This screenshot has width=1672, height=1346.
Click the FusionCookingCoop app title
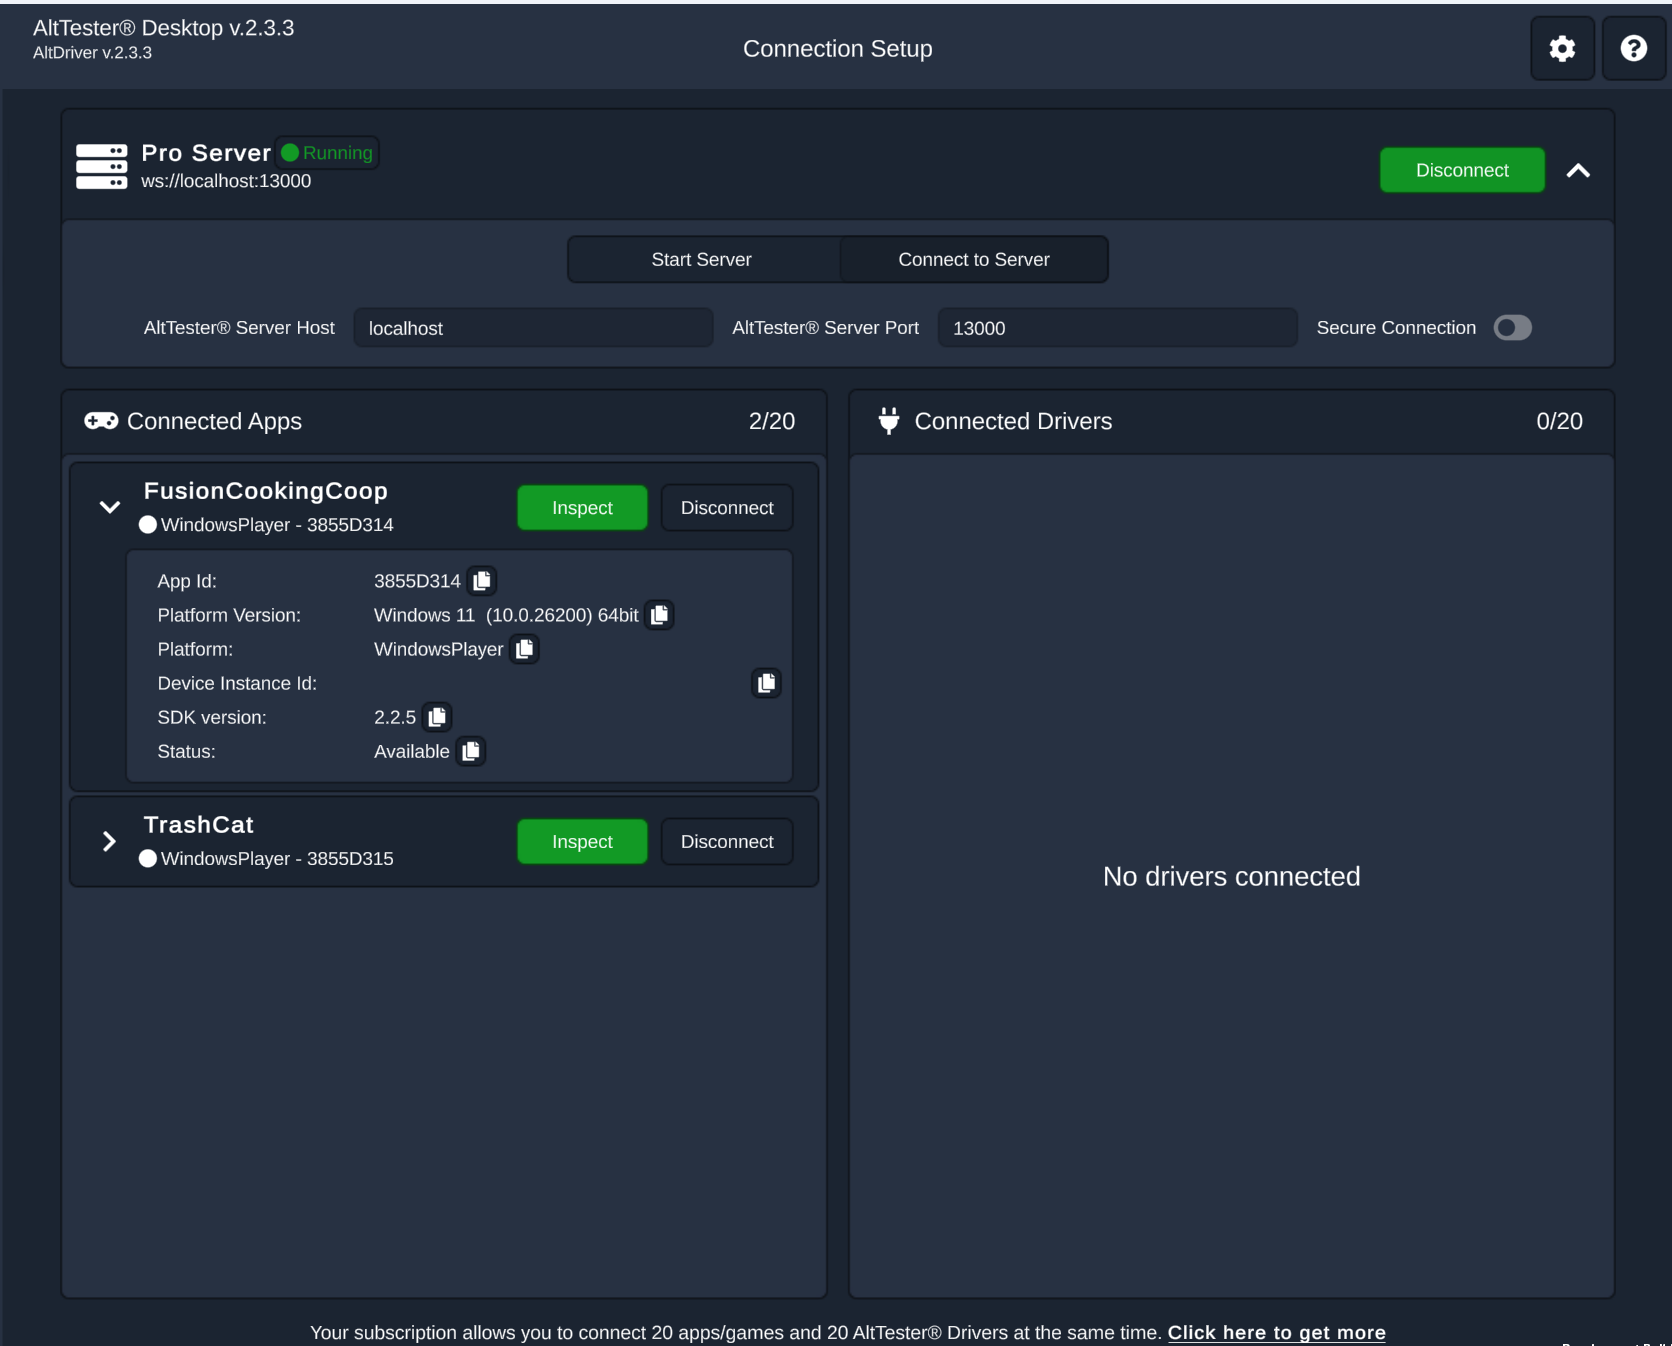[266, 491]
